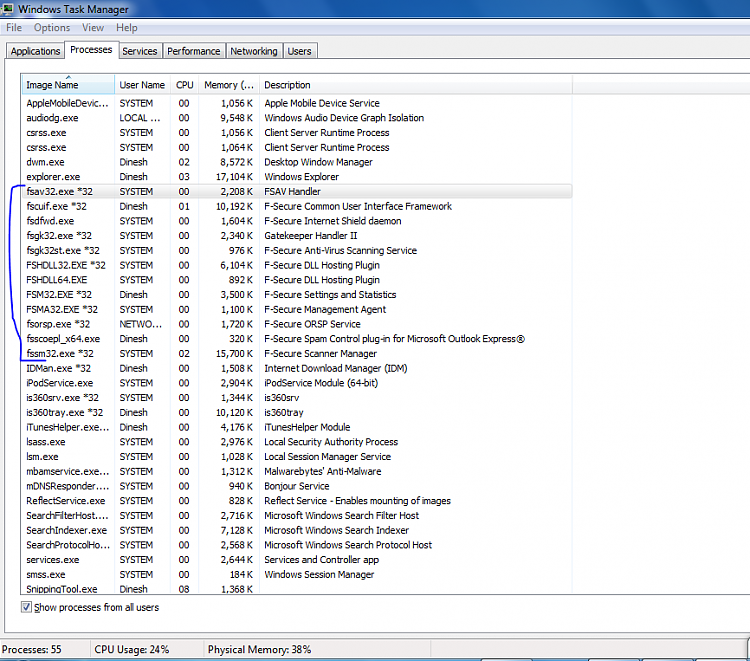This screenshot has height=661, width=750.
Task: Click the Internet Download Manager (IDM) description
Action: [x=336, y=368]
